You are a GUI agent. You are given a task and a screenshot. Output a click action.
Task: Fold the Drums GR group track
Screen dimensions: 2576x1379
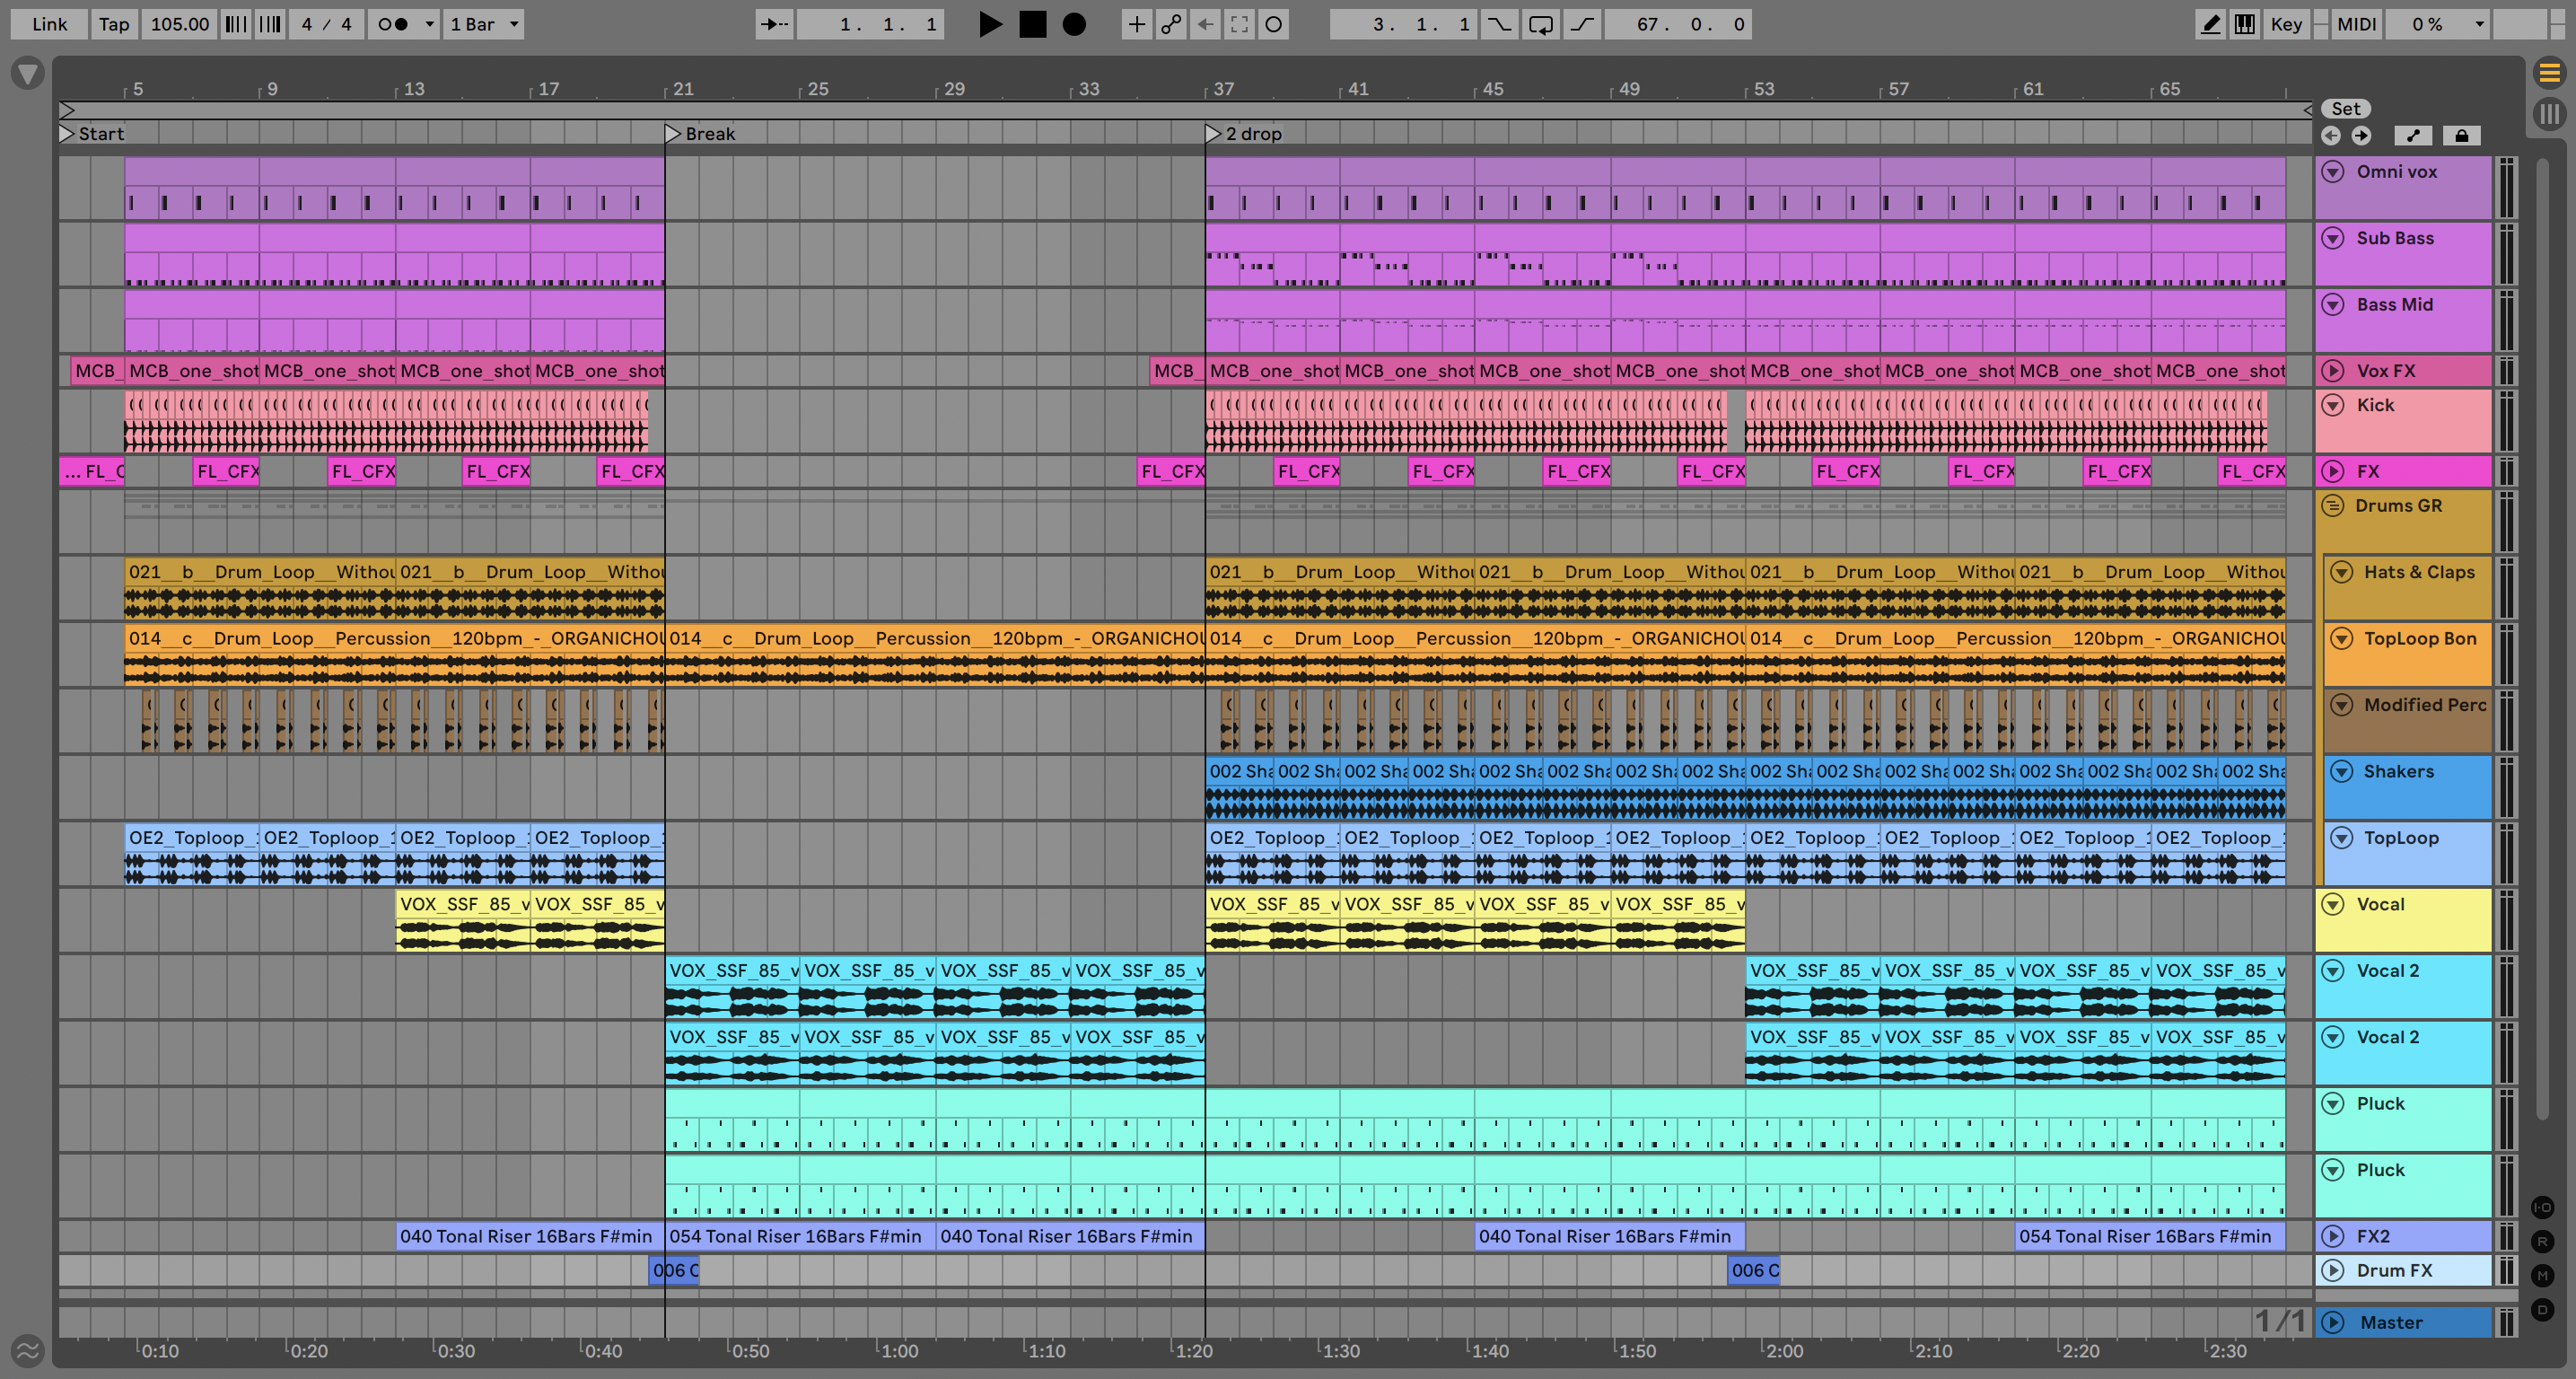2333,505
